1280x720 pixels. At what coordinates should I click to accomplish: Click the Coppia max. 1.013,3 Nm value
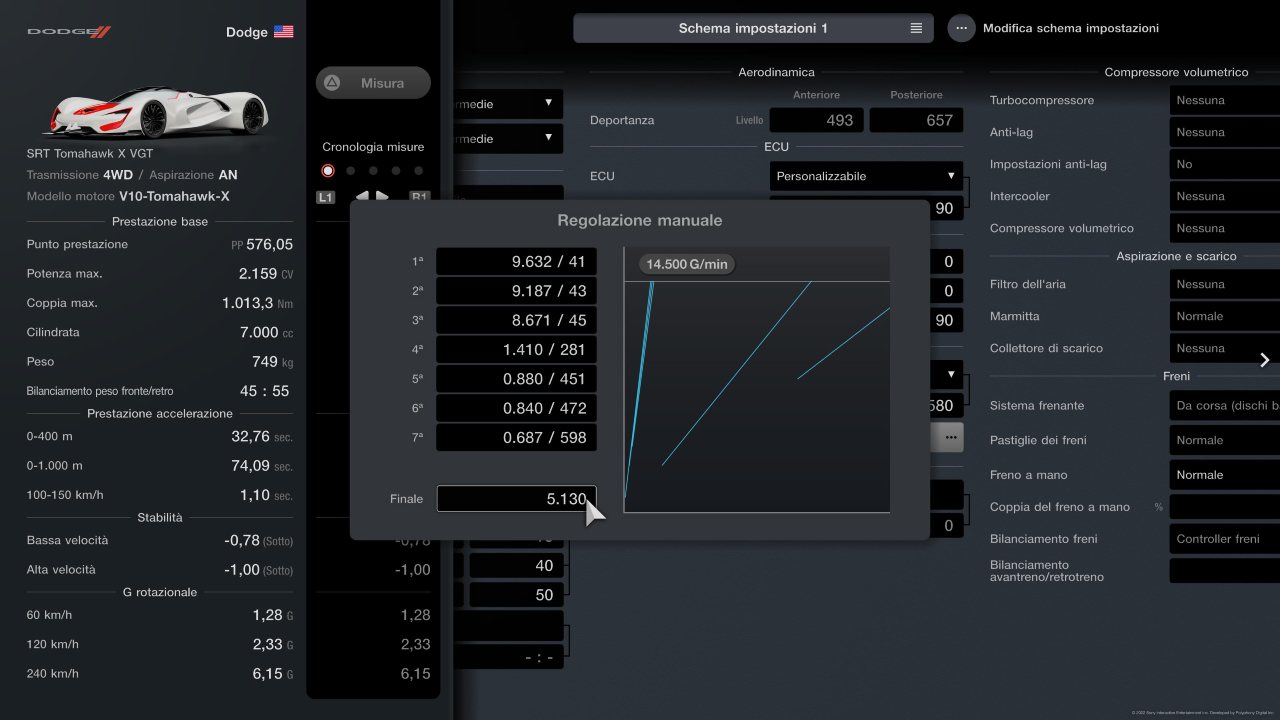pyautogui.click(x=258, y=303)
